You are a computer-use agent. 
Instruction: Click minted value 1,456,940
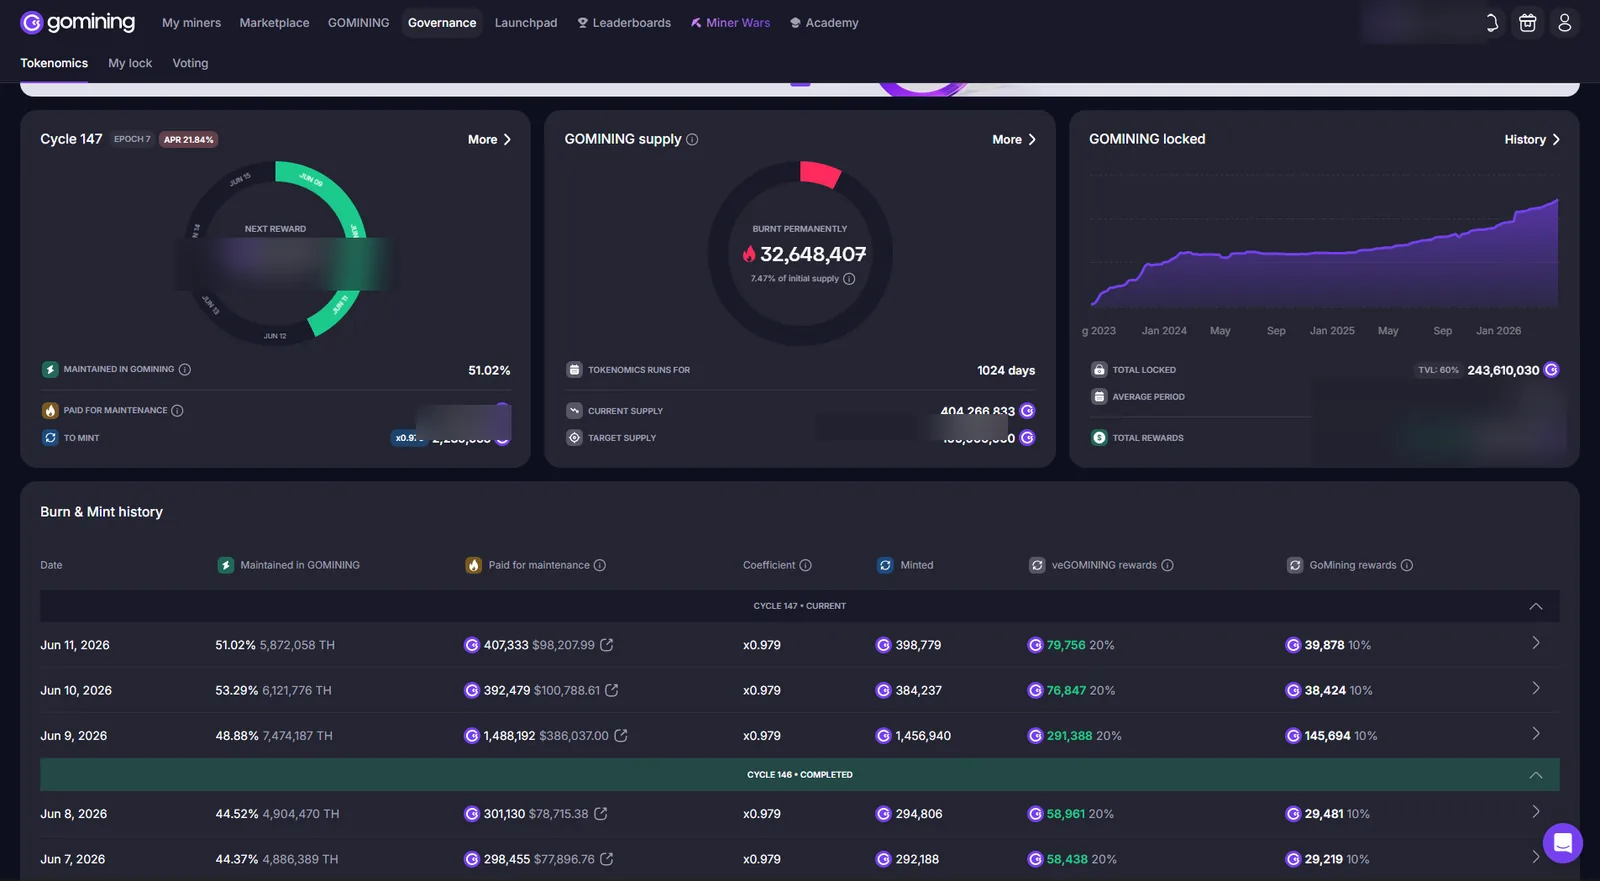(x=923, y=736)
